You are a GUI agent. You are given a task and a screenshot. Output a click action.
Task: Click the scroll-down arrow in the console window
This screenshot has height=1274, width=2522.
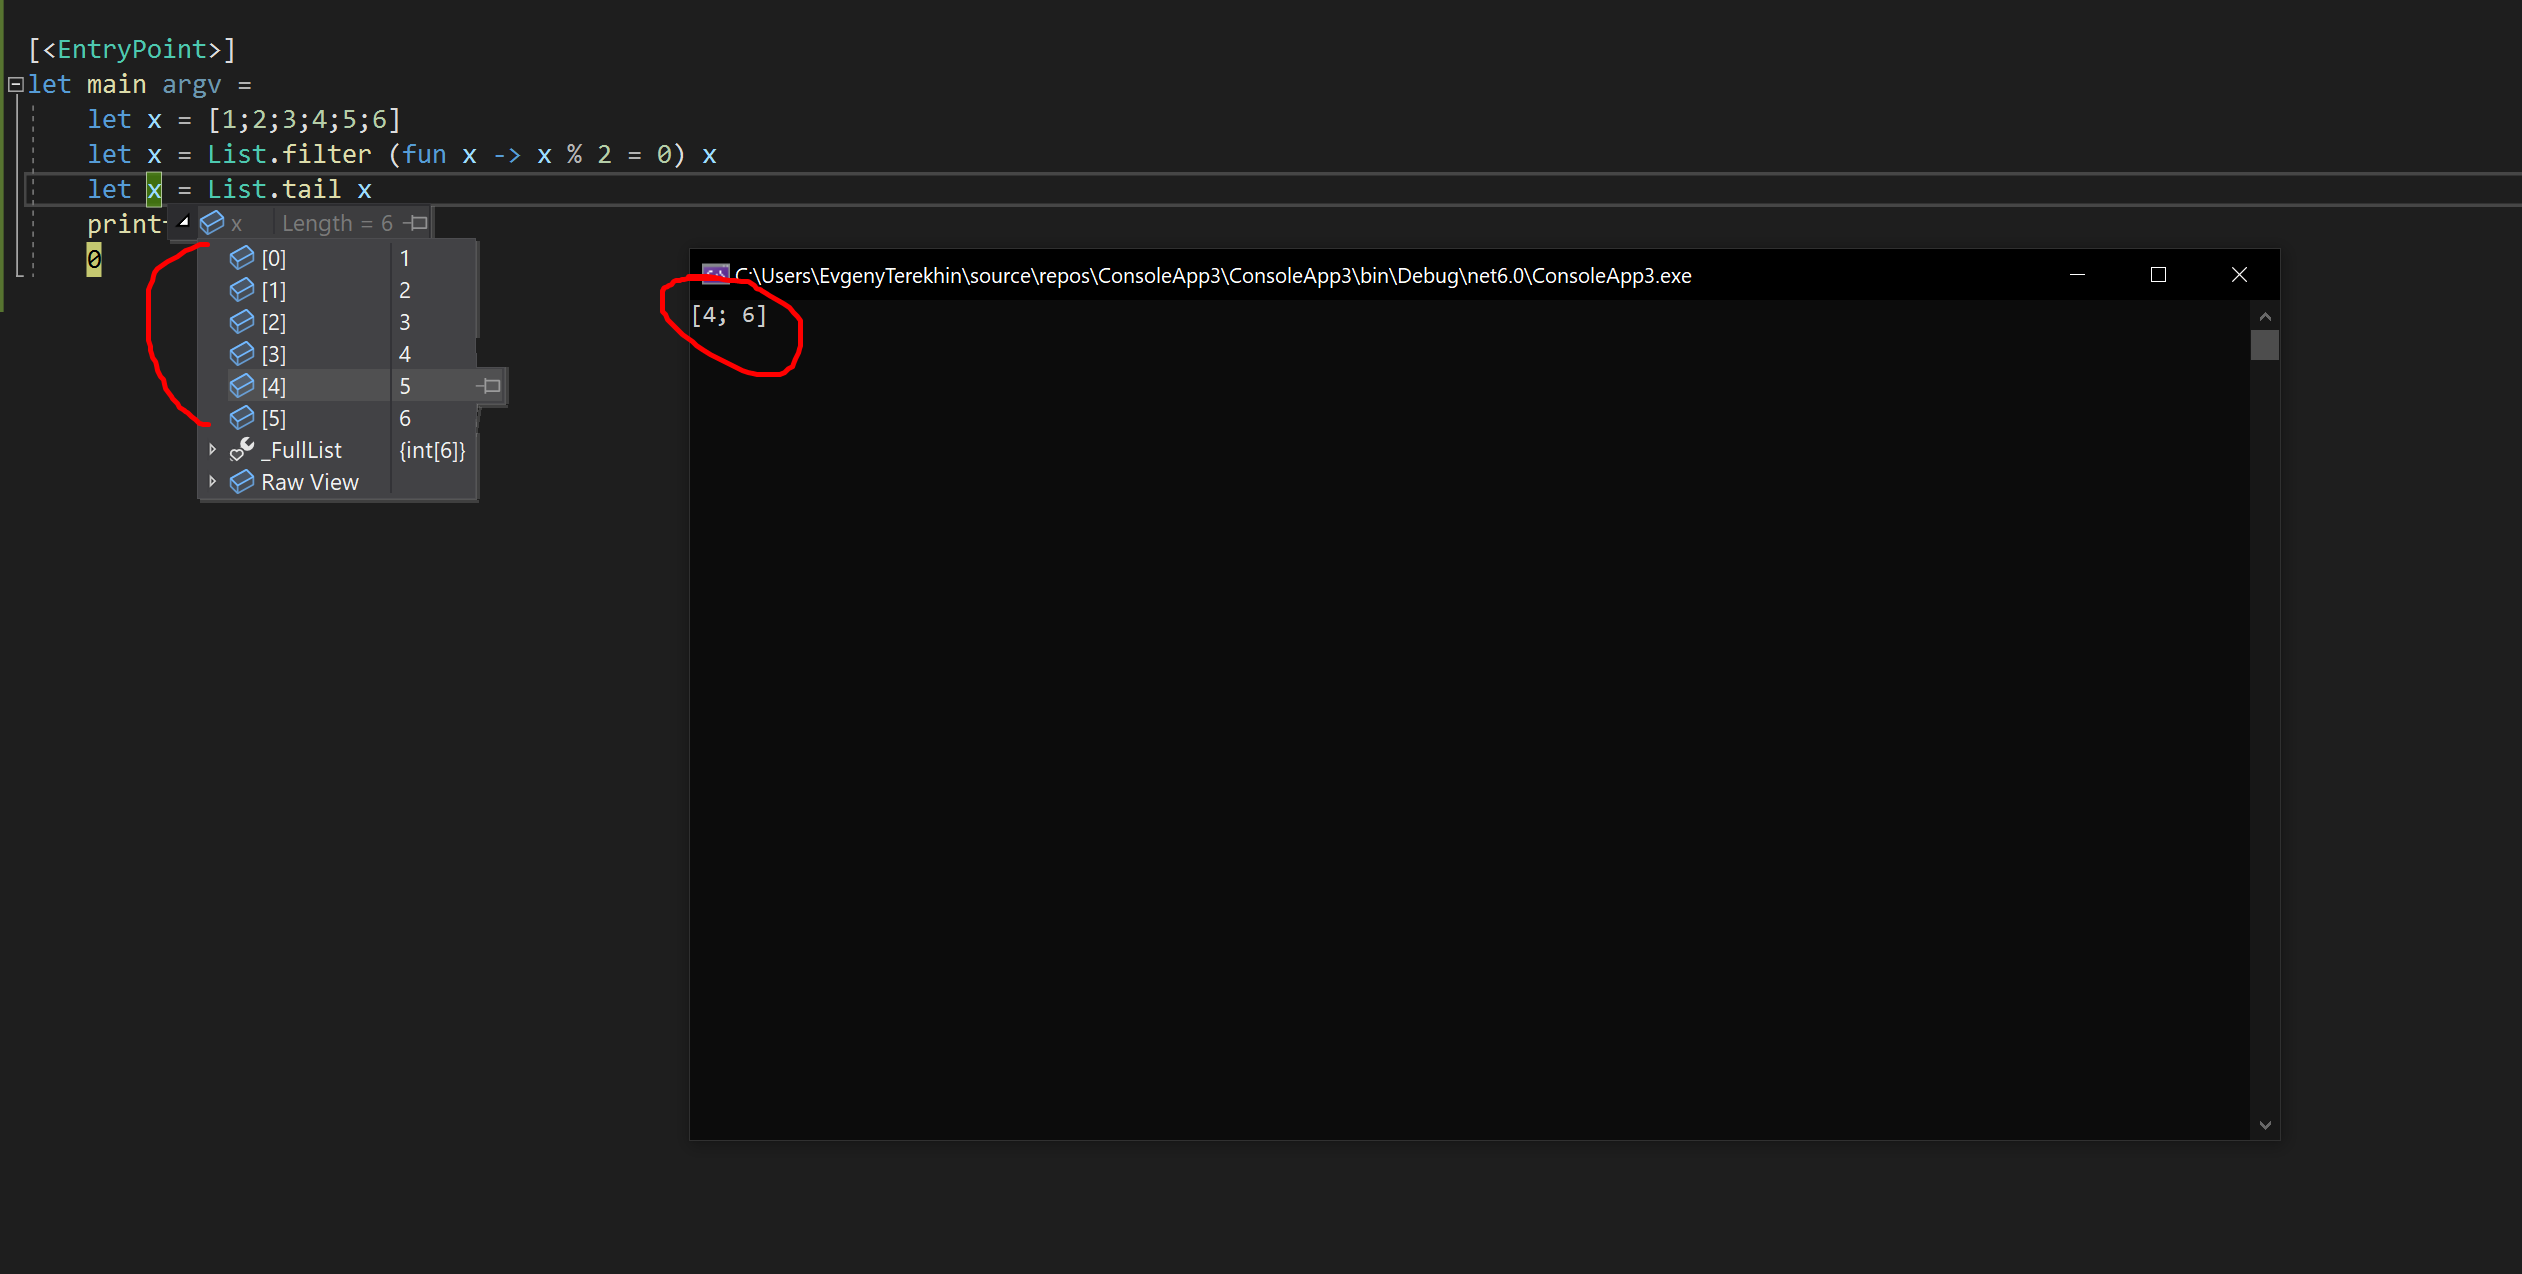click(x=2264, y=1125)
